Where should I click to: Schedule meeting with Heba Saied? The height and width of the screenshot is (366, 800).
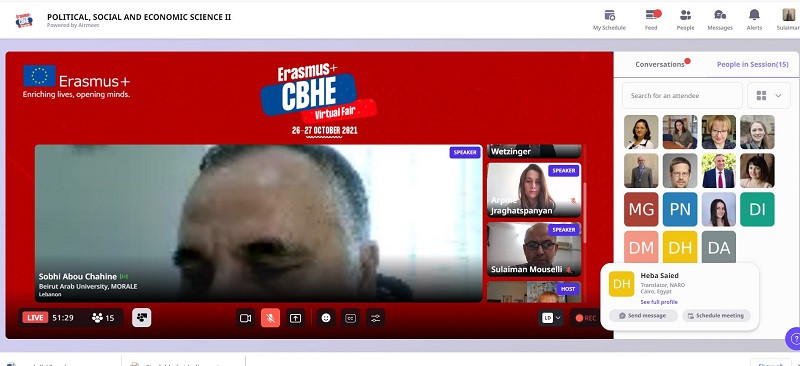(x=716, y=315)
